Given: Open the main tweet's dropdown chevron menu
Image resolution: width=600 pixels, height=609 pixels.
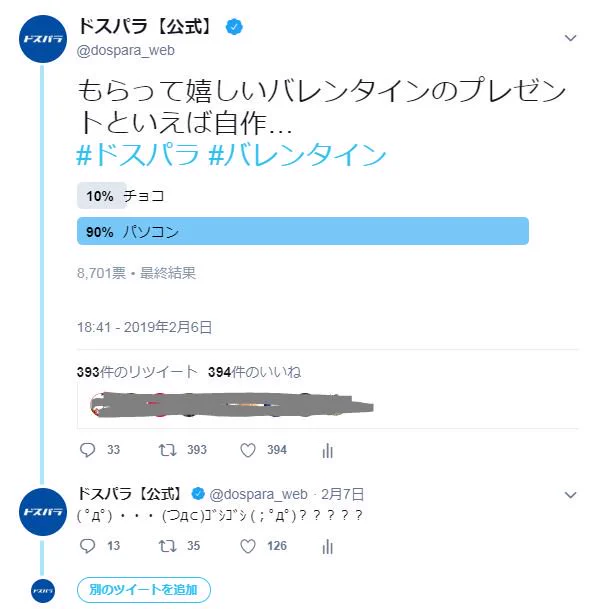Looking at the screenshot, I should coord(570,38).
